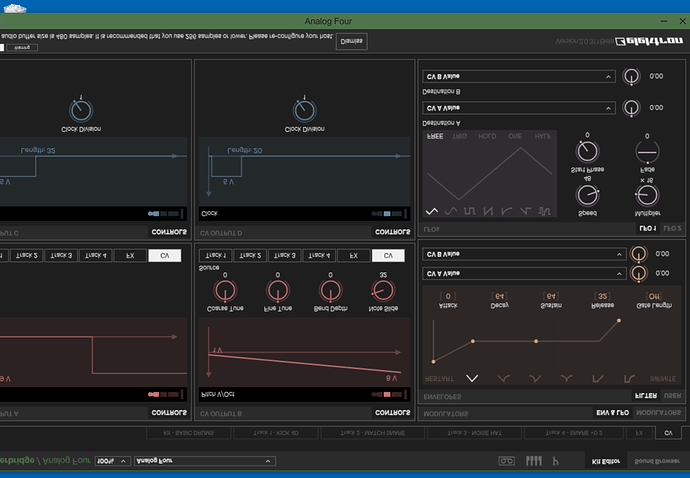Select the square wave LFO shape icon
The image size is (690, 478).
point(469,212)
